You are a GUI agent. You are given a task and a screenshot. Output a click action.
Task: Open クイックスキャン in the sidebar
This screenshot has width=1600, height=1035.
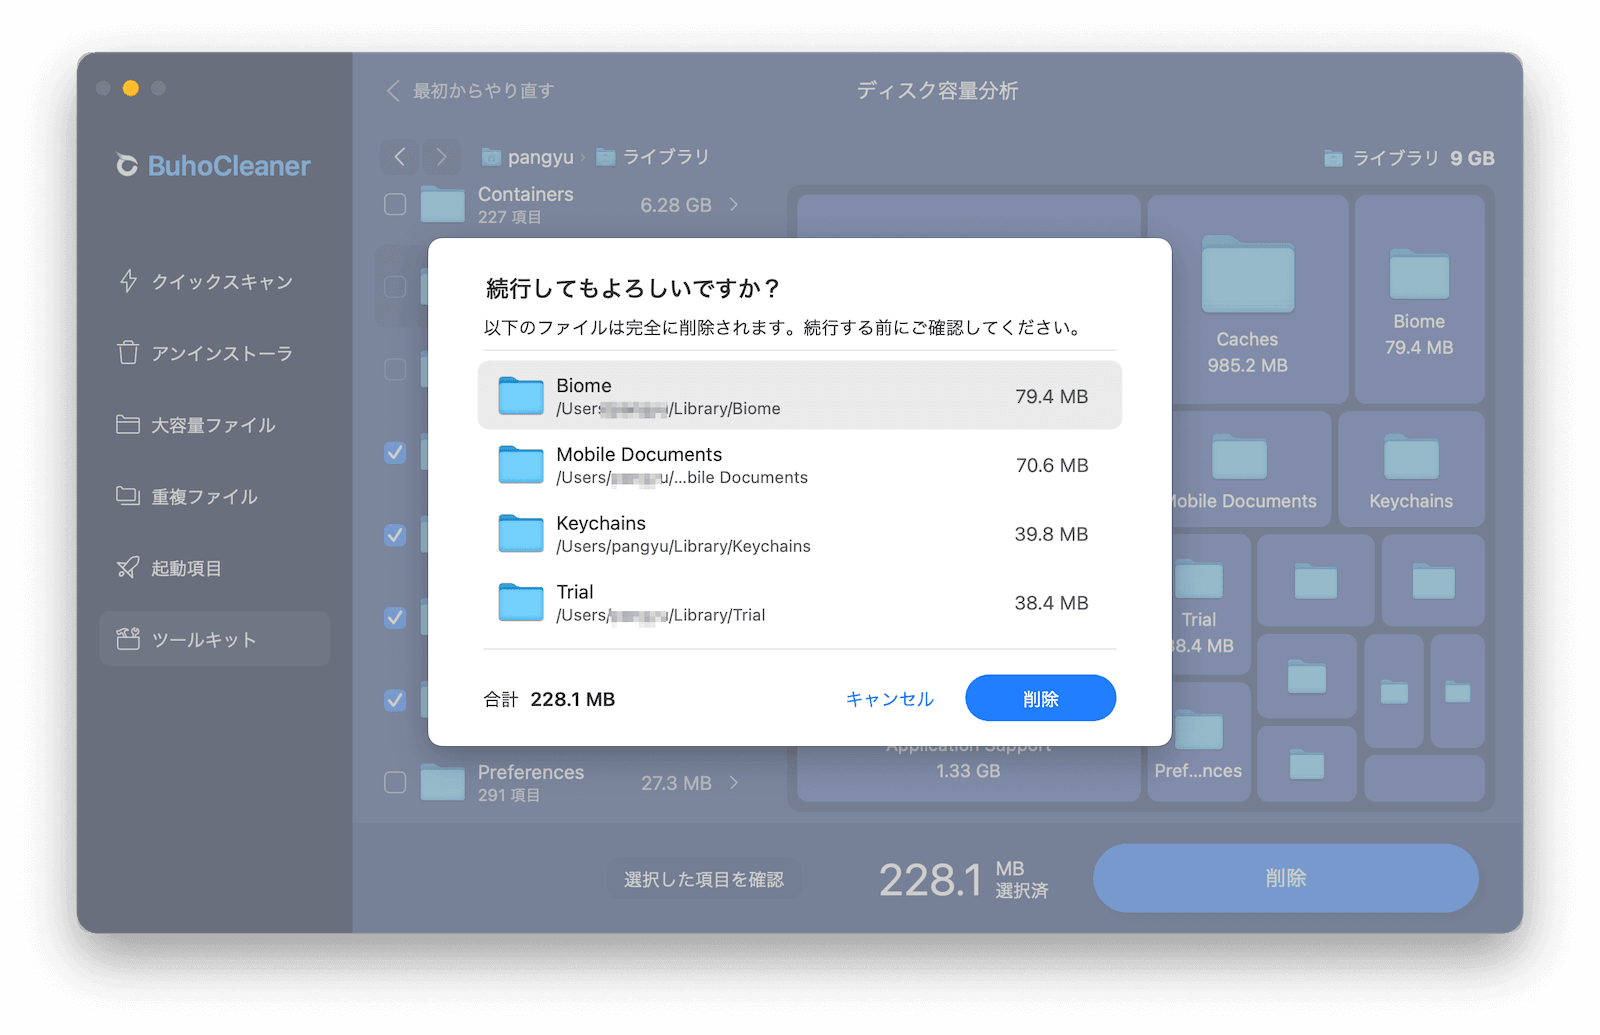pyautogui.click(x=214, y=282)
